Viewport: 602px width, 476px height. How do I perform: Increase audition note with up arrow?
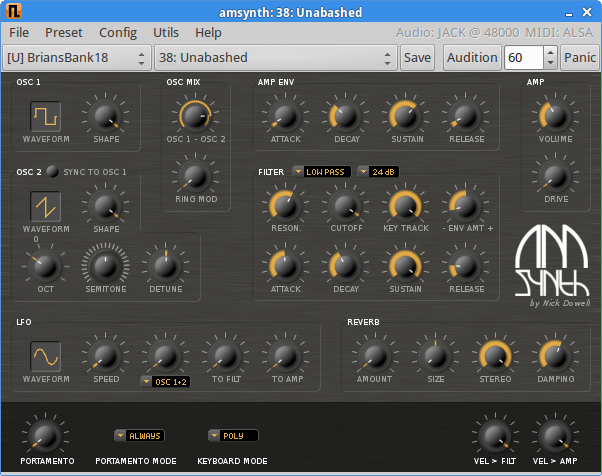click(551, 52)
